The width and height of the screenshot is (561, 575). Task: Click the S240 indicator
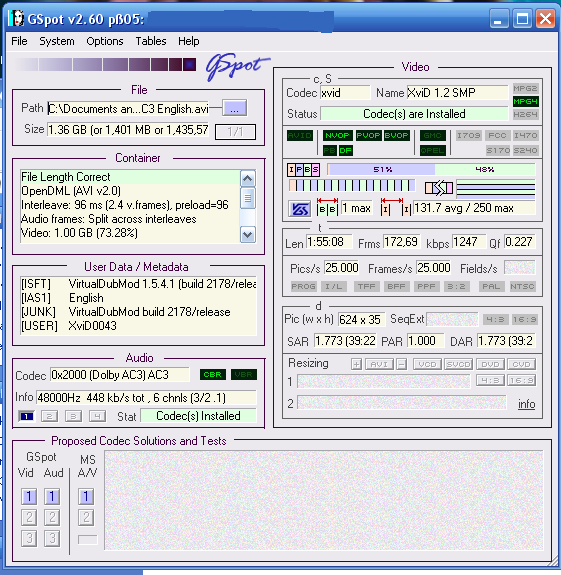coord(525,150)
